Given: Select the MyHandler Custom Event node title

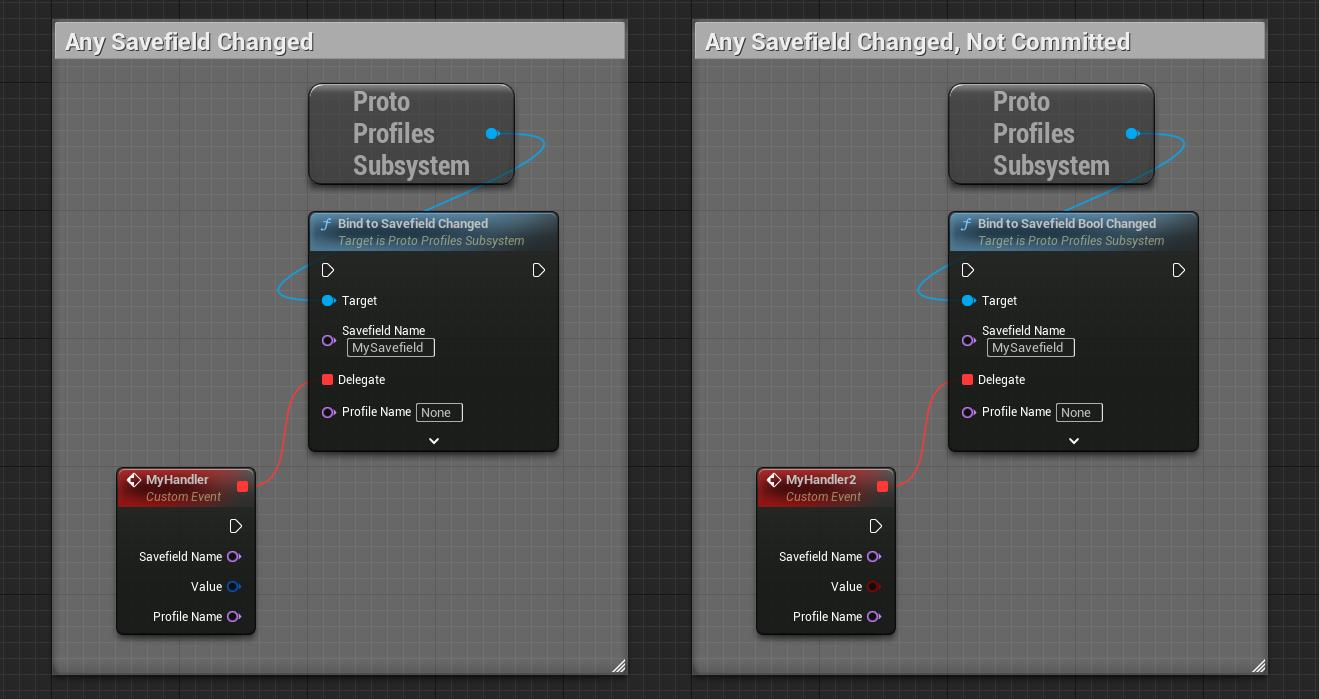Looking at the screenshot, I should (x=177, y=480).
